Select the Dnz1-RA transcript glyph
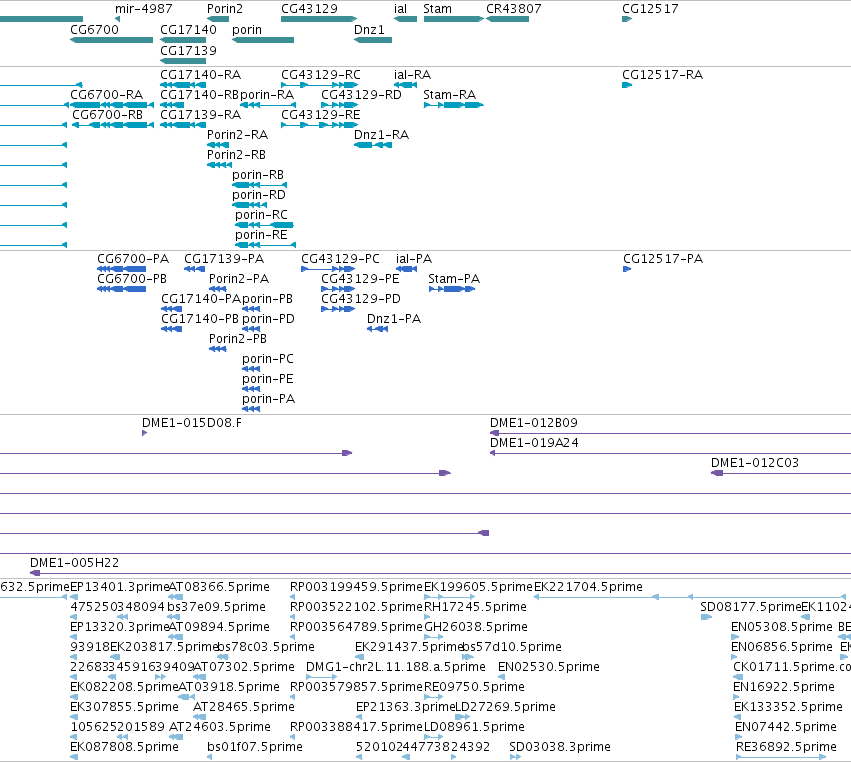Image resolution: width=851 pixels, height=762 pixels. click(x=373, y=145)
